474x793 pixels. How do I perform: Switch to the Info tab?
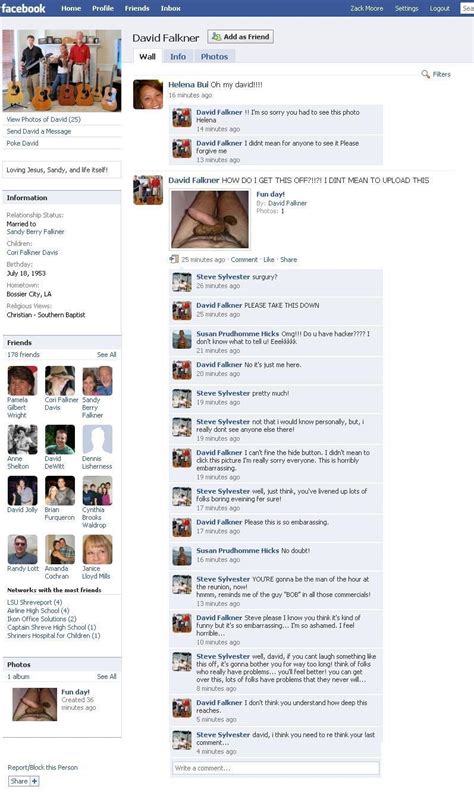178,57
